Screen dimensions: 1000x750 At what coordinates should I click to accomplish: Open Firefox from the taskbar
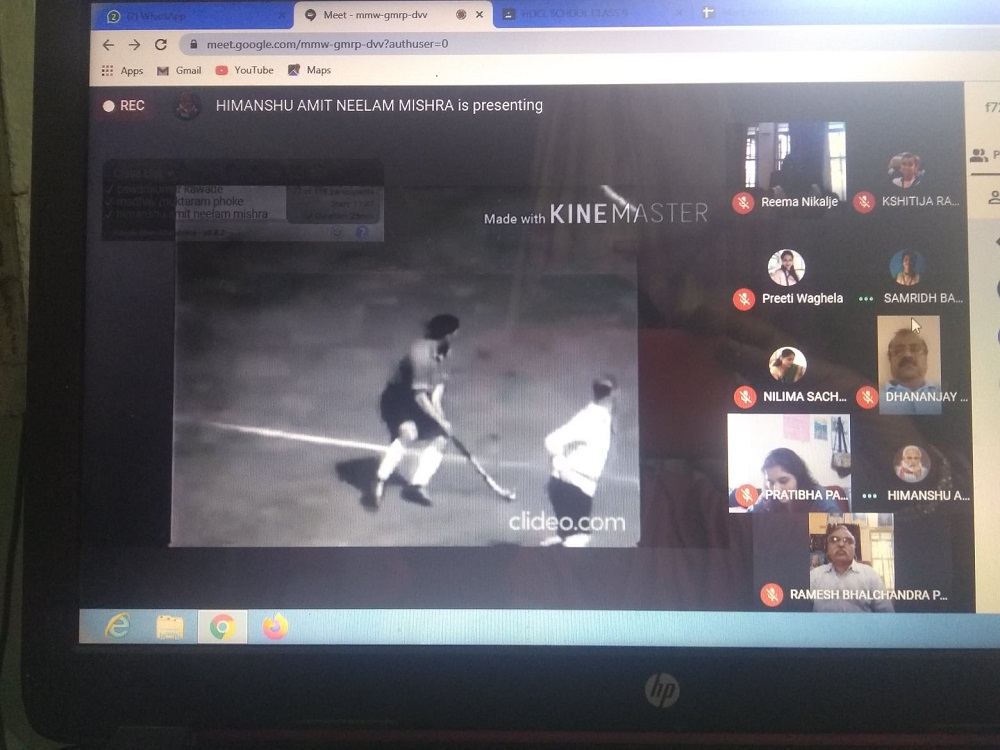274,627
